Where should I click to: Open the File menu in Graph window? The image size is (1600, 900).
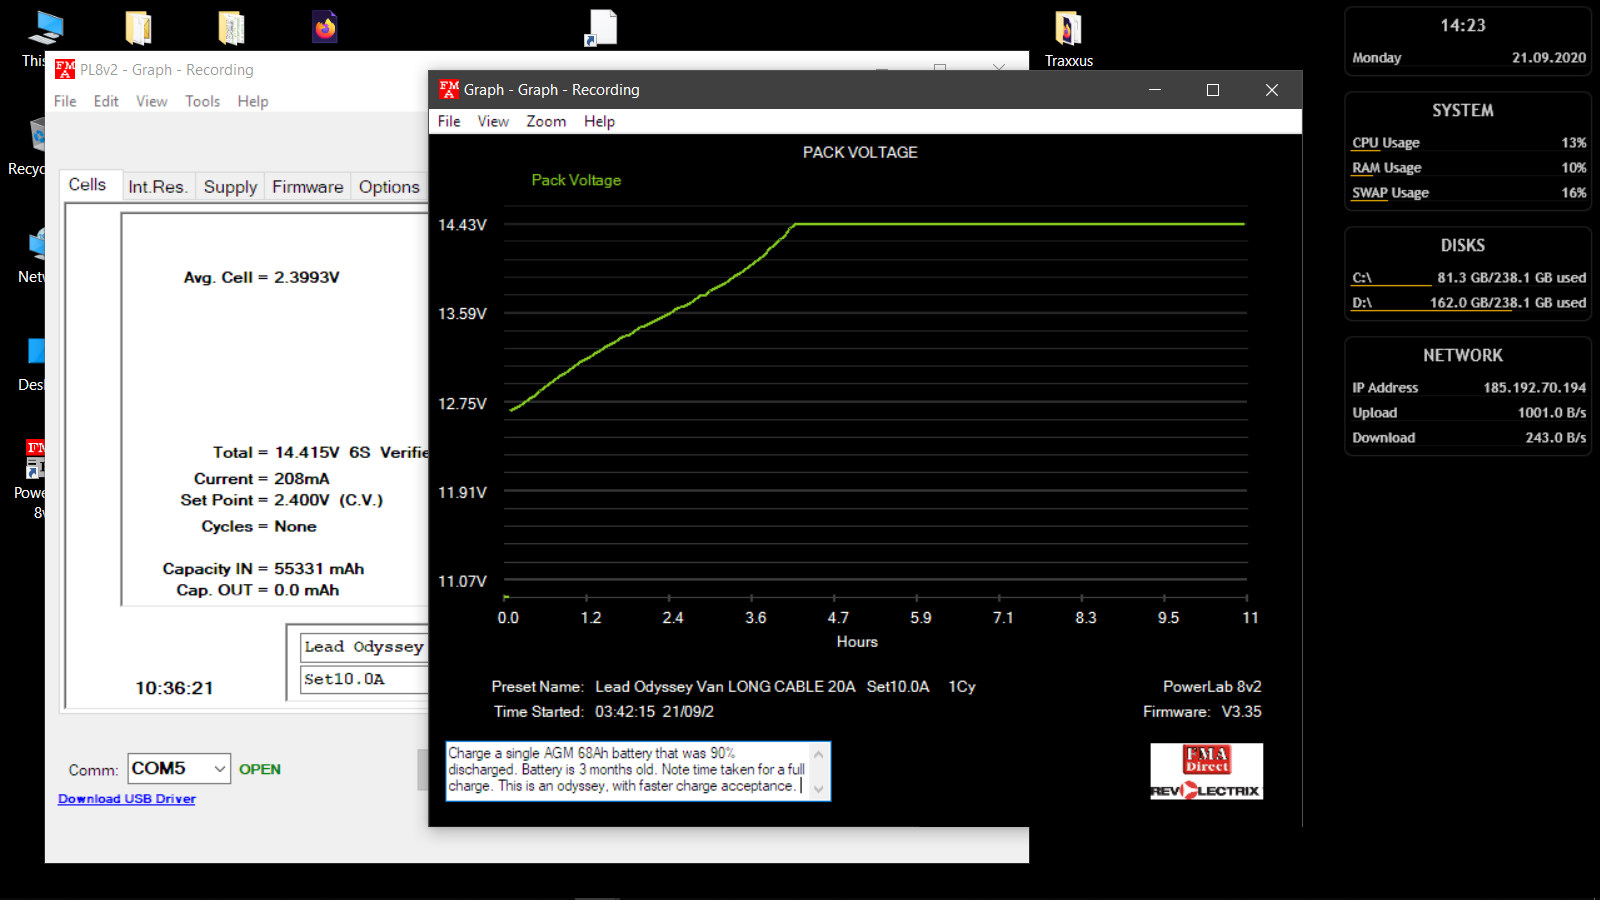(449, 121)
